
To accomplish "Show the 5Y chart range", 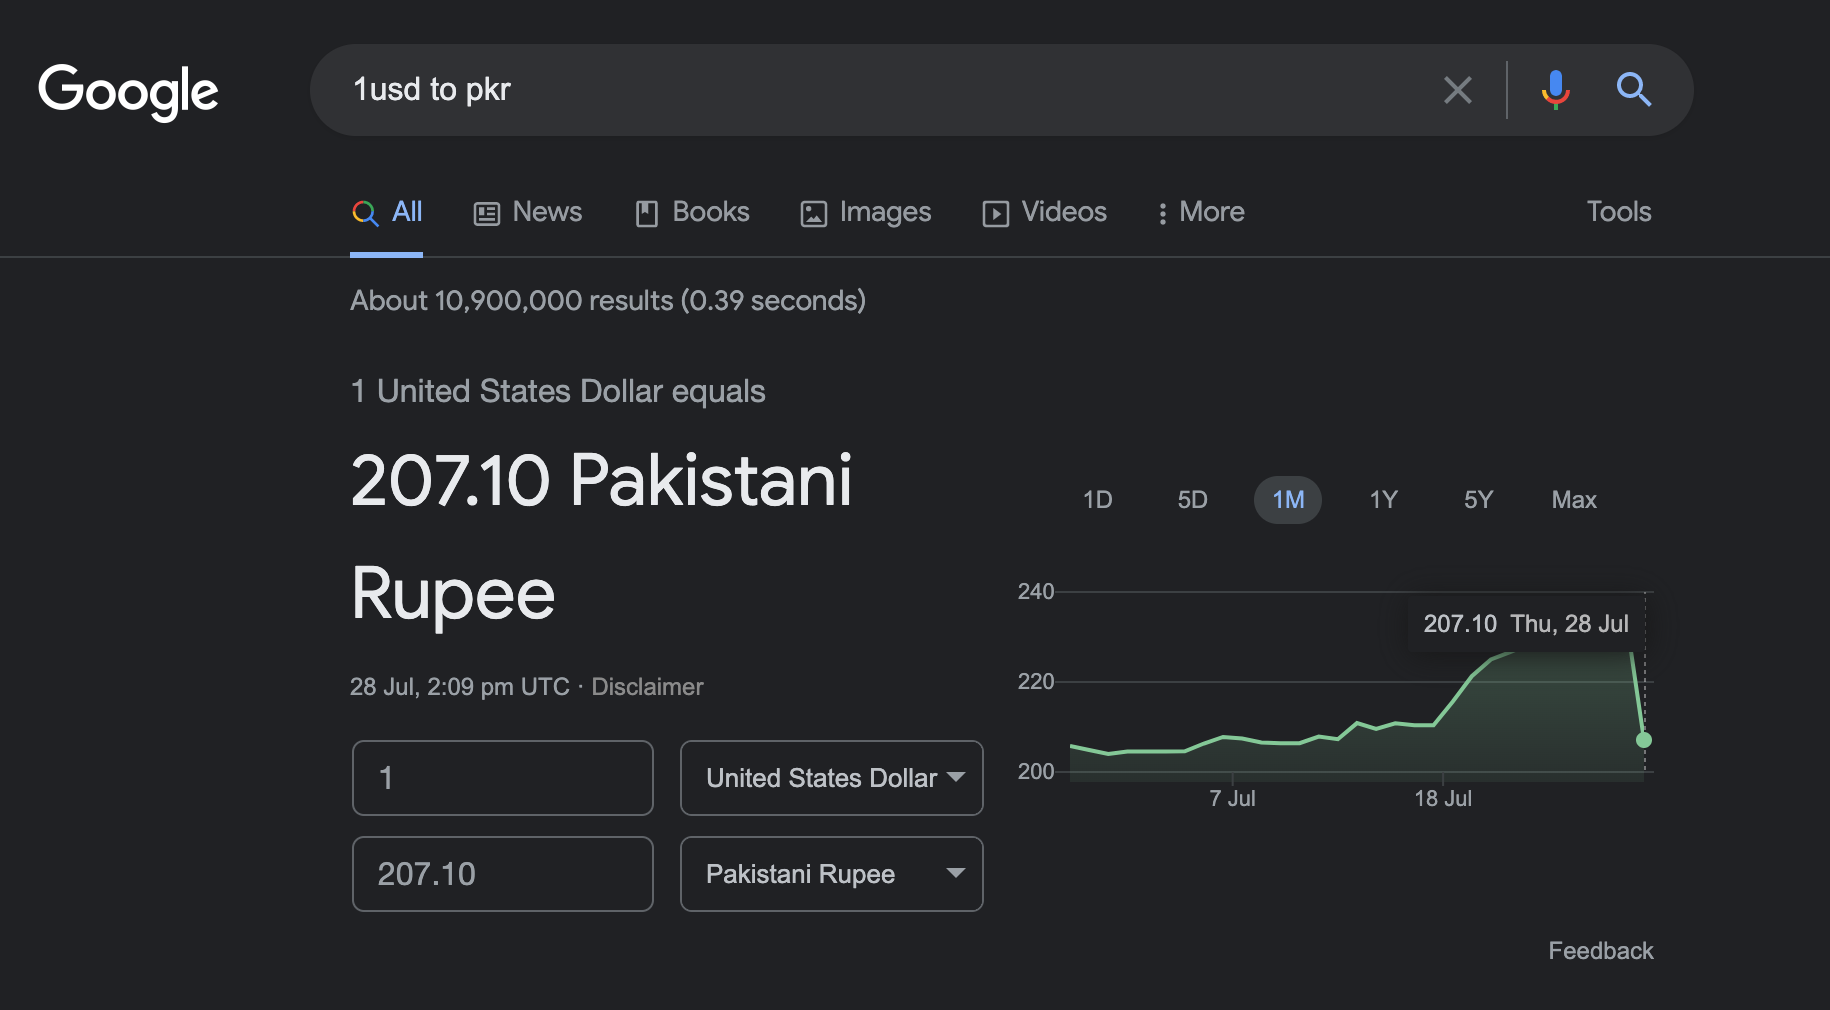I will (x=1478, y=500).
